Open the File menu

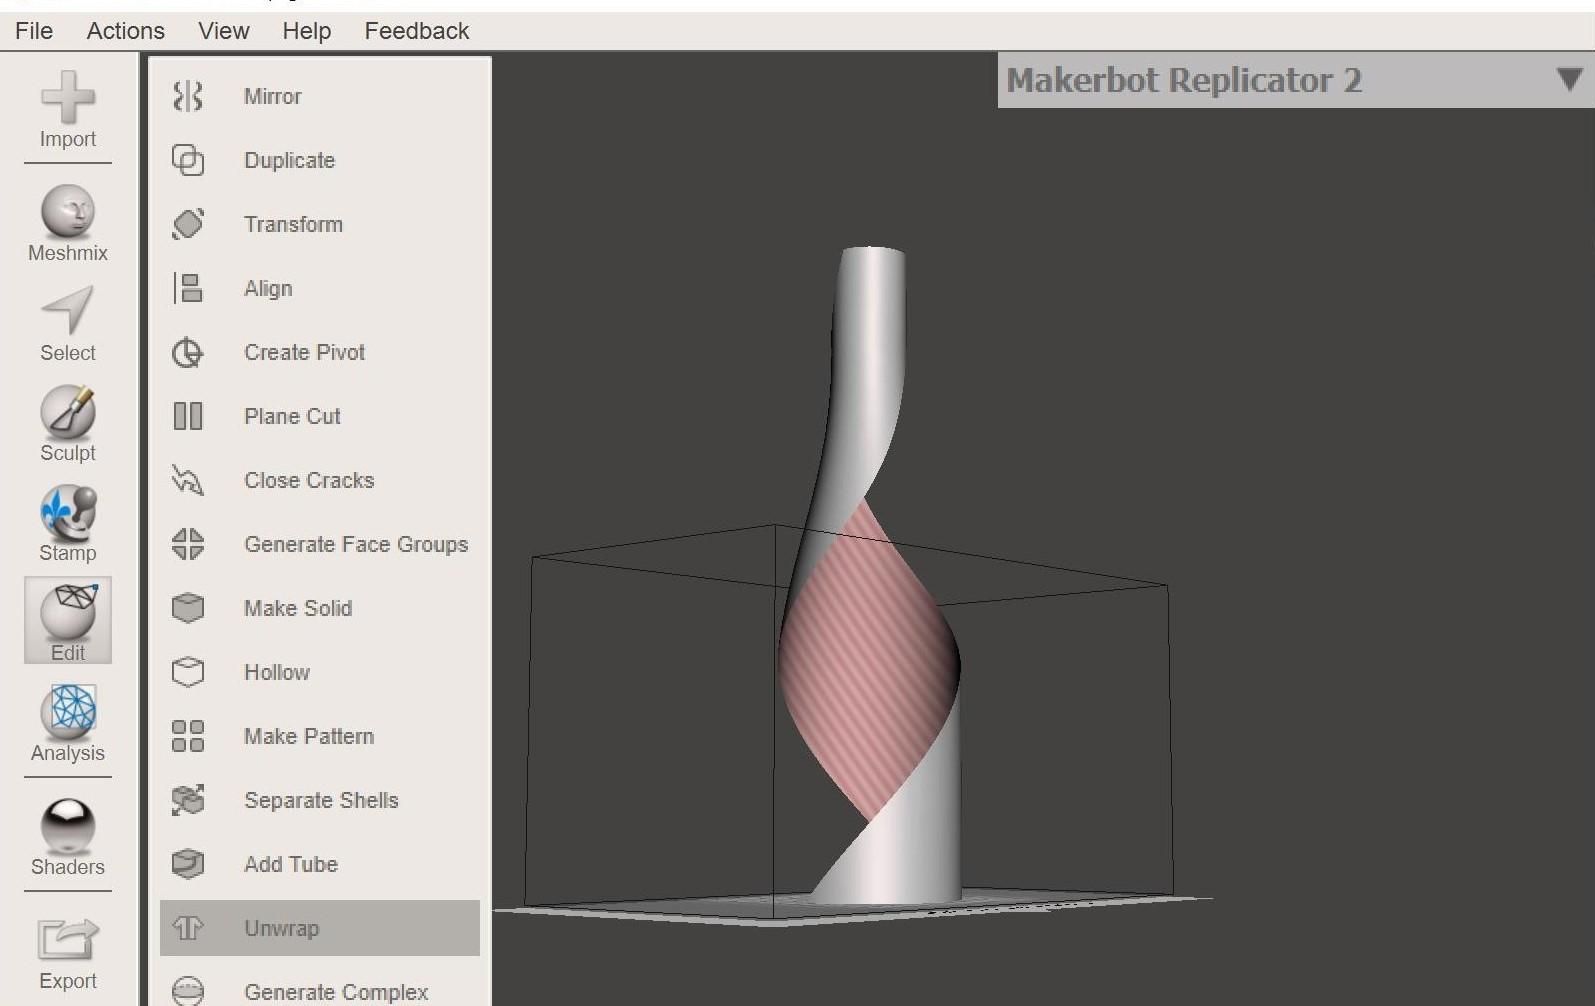pyautogui.click(x=34, y=31)
